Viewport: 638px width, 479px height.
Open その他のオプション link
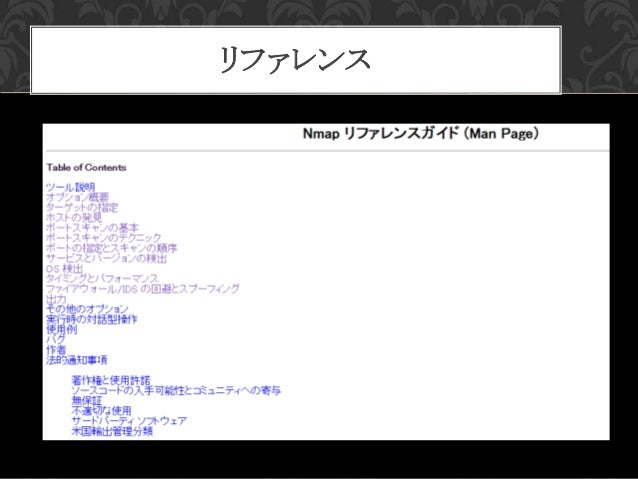pyautogui.click(x=87, y=309)
